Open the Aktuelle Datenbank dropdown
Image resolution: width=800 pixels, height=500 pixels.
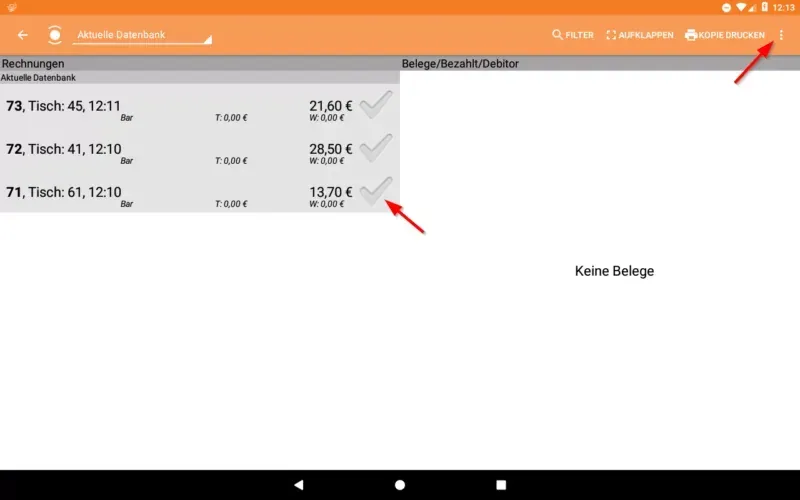point(142,35)
